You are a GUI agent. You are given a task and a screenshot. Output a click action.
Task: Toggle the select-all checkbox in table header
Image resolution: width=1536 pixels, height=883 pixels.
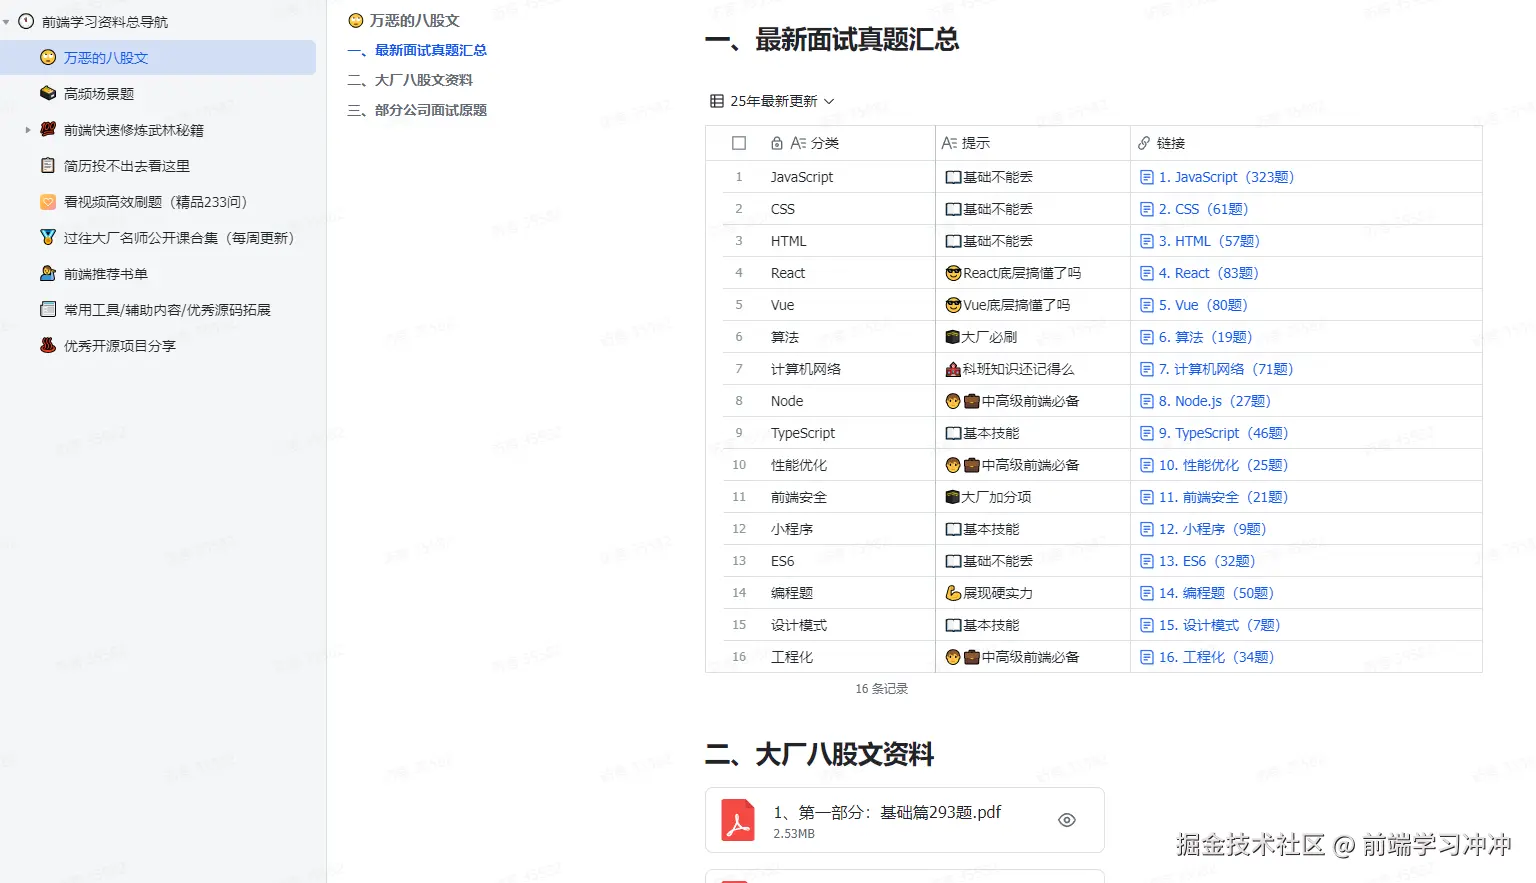coord(739,143)
